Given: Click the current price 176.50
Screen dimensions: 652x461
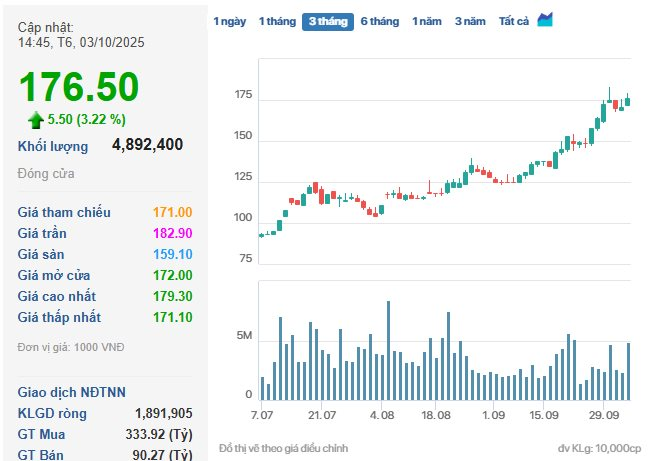Looking at the screenshot, I should pyautogui.click(x=79, y=87).
